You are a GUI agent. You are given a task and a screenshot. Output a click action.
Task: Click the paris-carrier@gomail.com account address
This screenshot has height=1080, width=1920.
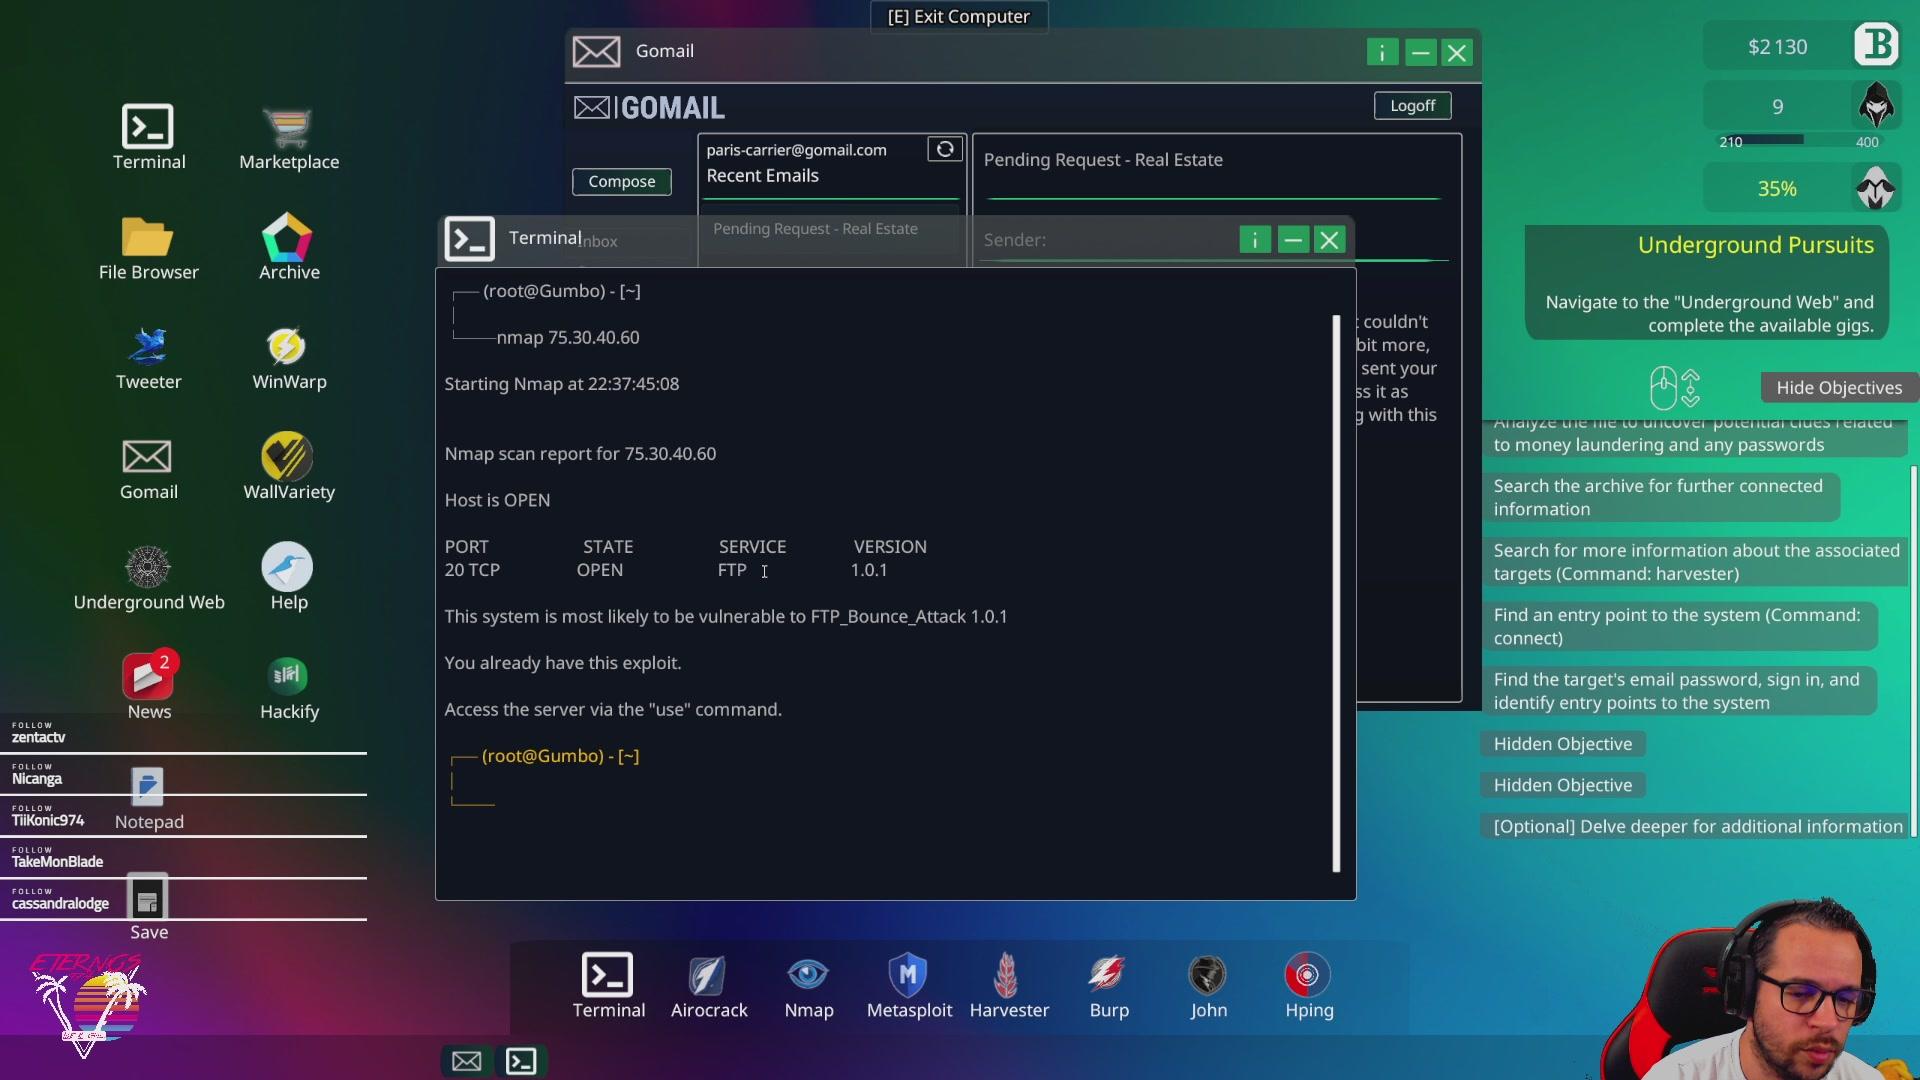[796, 150]
